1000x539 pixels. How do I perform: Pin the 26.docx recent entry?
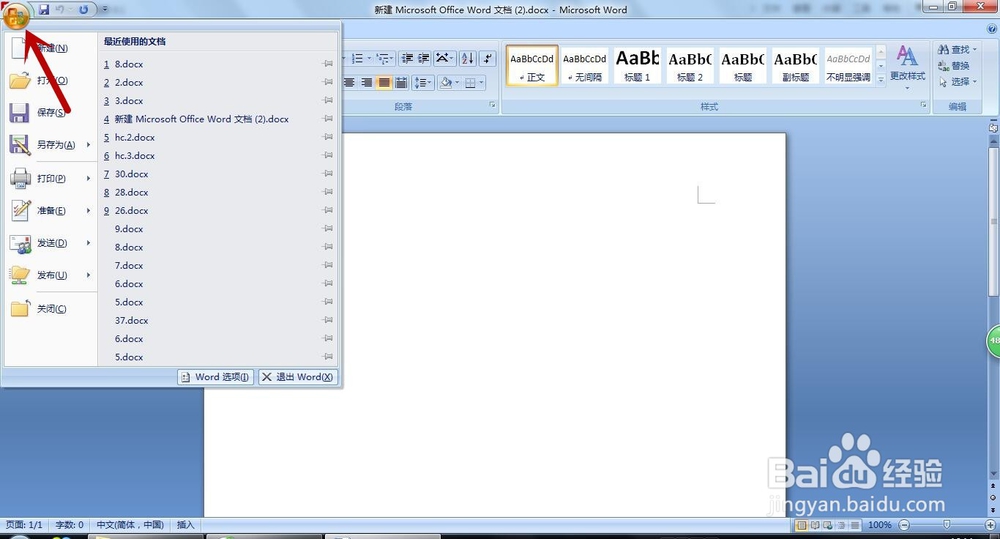click(x=328, y=210)
